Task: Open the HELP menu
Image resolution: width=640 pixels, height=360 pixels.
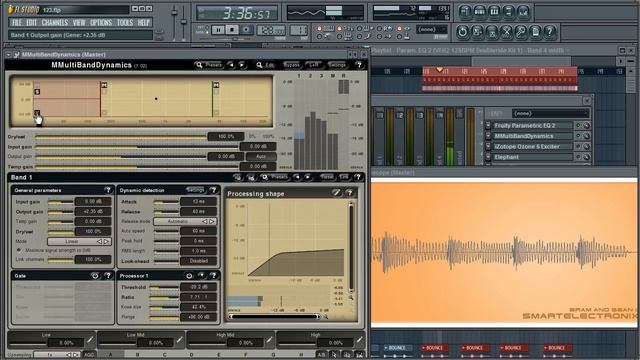Action: click(143, 22)
